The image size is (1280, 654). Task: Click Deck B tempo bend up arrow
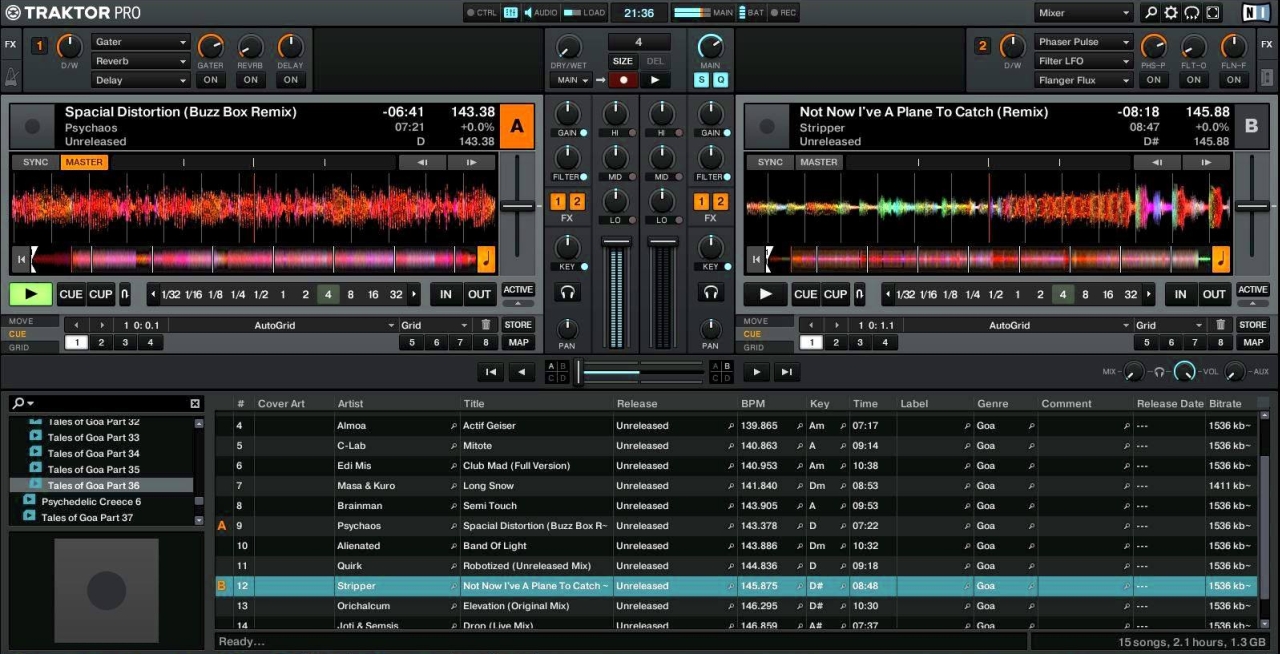point(1205,162)
